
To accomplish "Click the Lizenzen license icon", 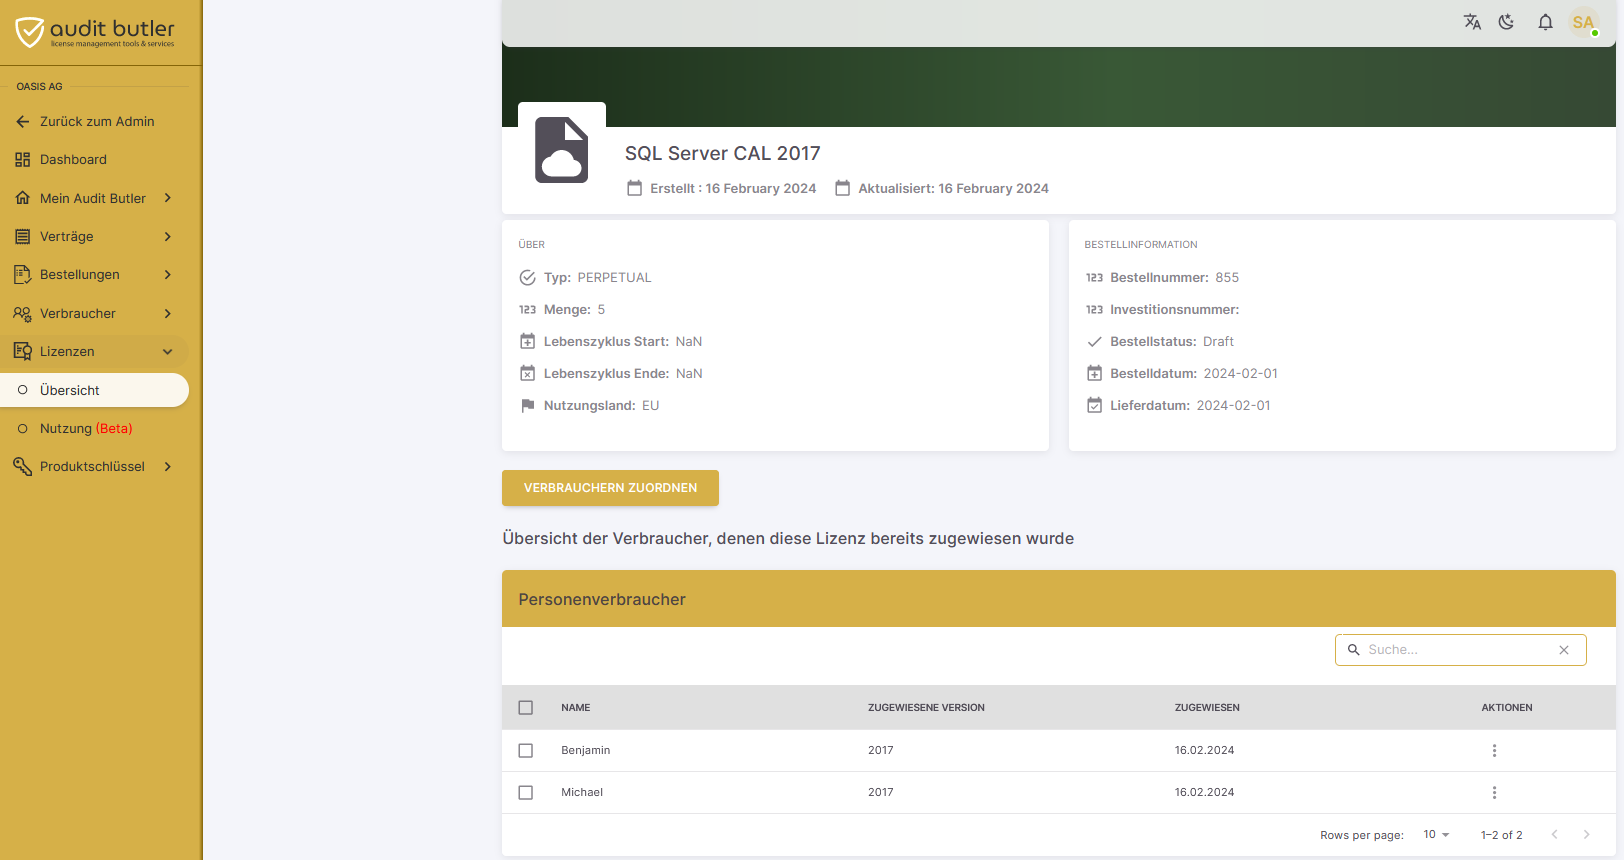I will click(x=23, y=352).
